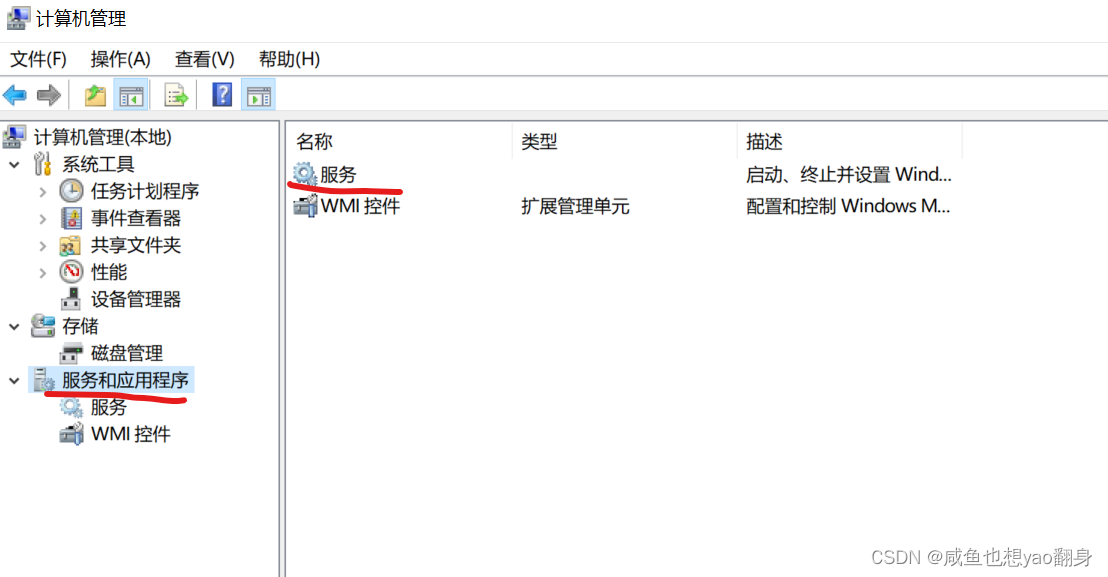
Task: Click the Up one level folder icon
Action: pos(95,95)
